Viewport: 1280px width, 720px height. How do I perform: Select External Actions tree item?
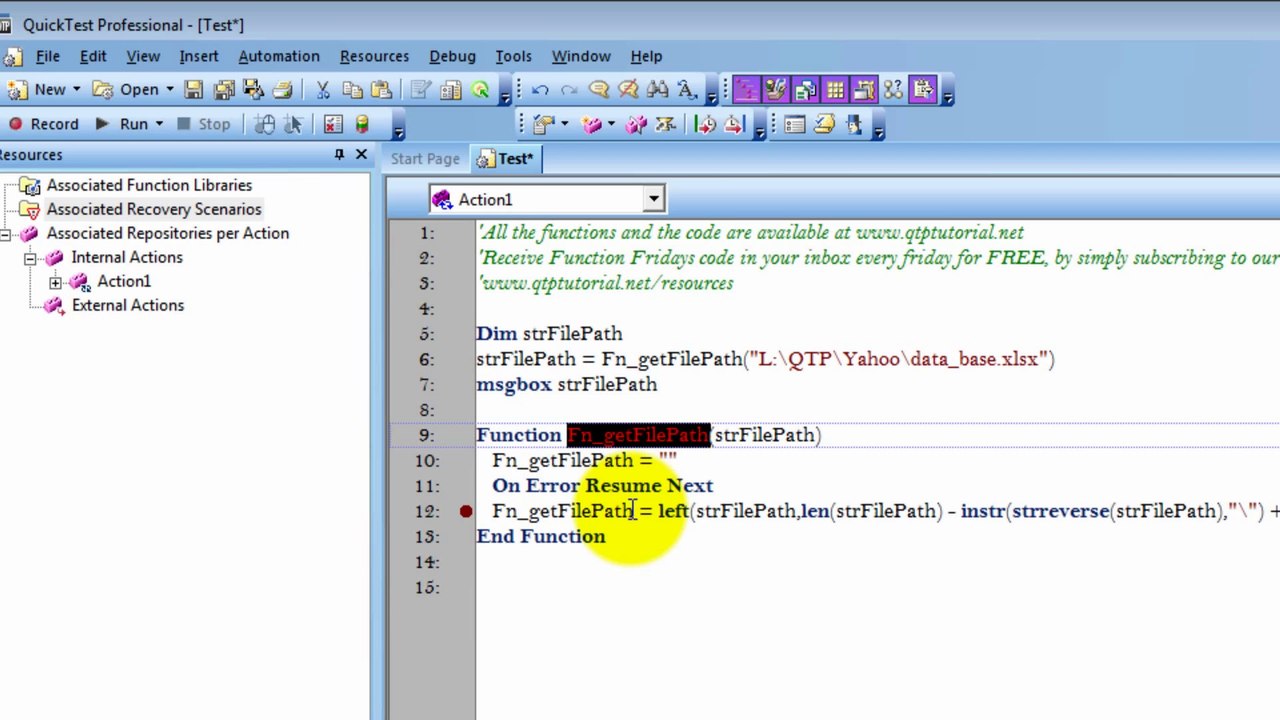[128, 305]
